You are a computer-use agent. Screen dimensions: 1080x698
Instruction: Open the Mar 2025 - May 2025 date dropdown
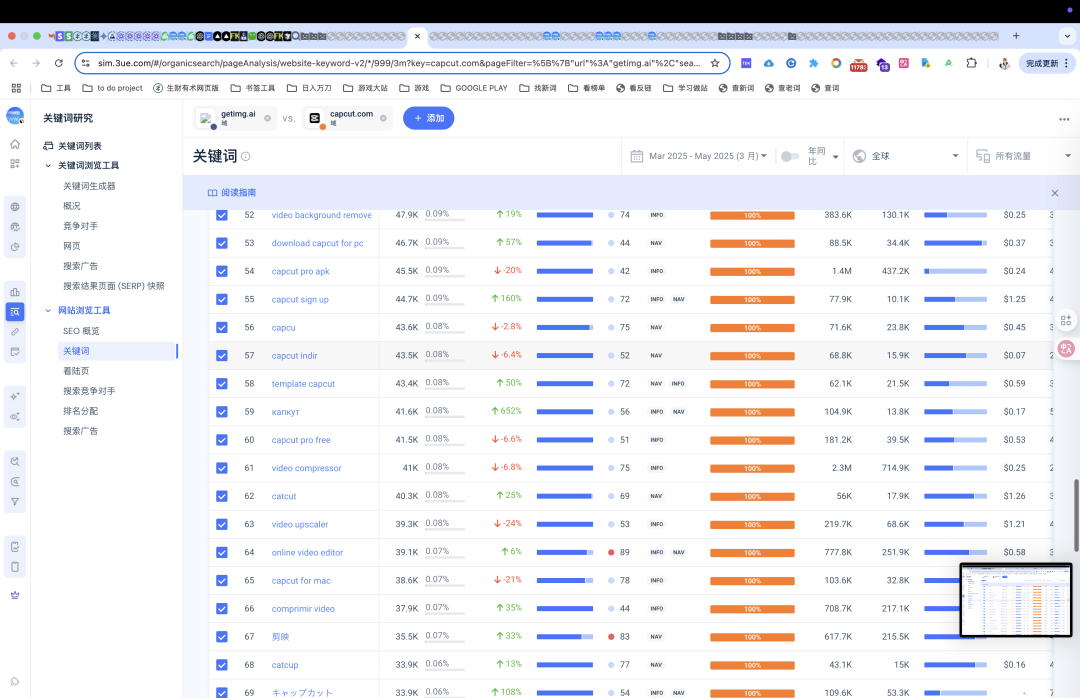coord(707,156)
